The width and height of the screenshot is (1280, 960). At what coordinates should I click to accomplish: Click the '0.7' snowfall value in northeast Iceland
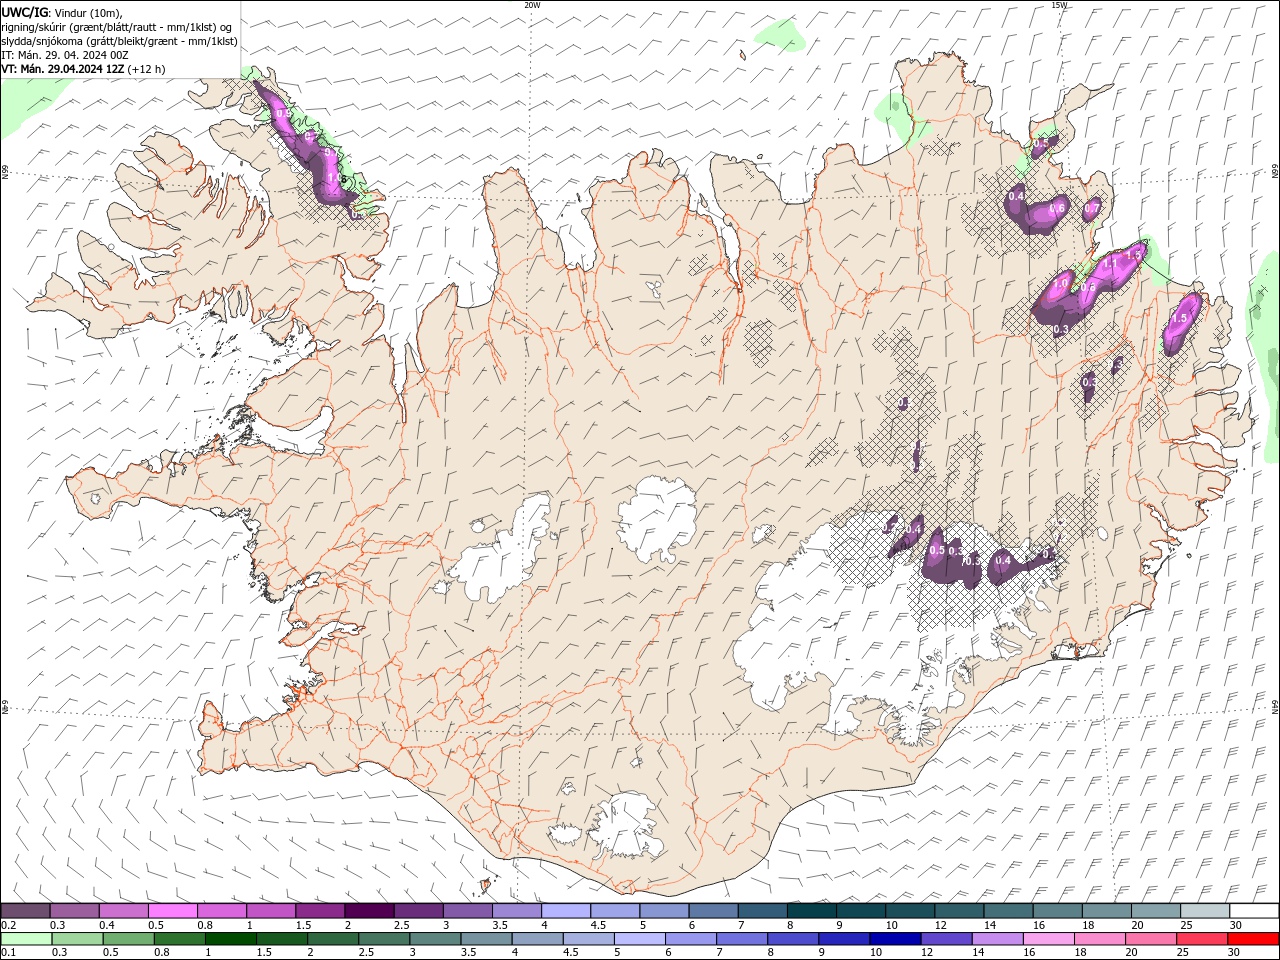click(x=1092, y=208)
